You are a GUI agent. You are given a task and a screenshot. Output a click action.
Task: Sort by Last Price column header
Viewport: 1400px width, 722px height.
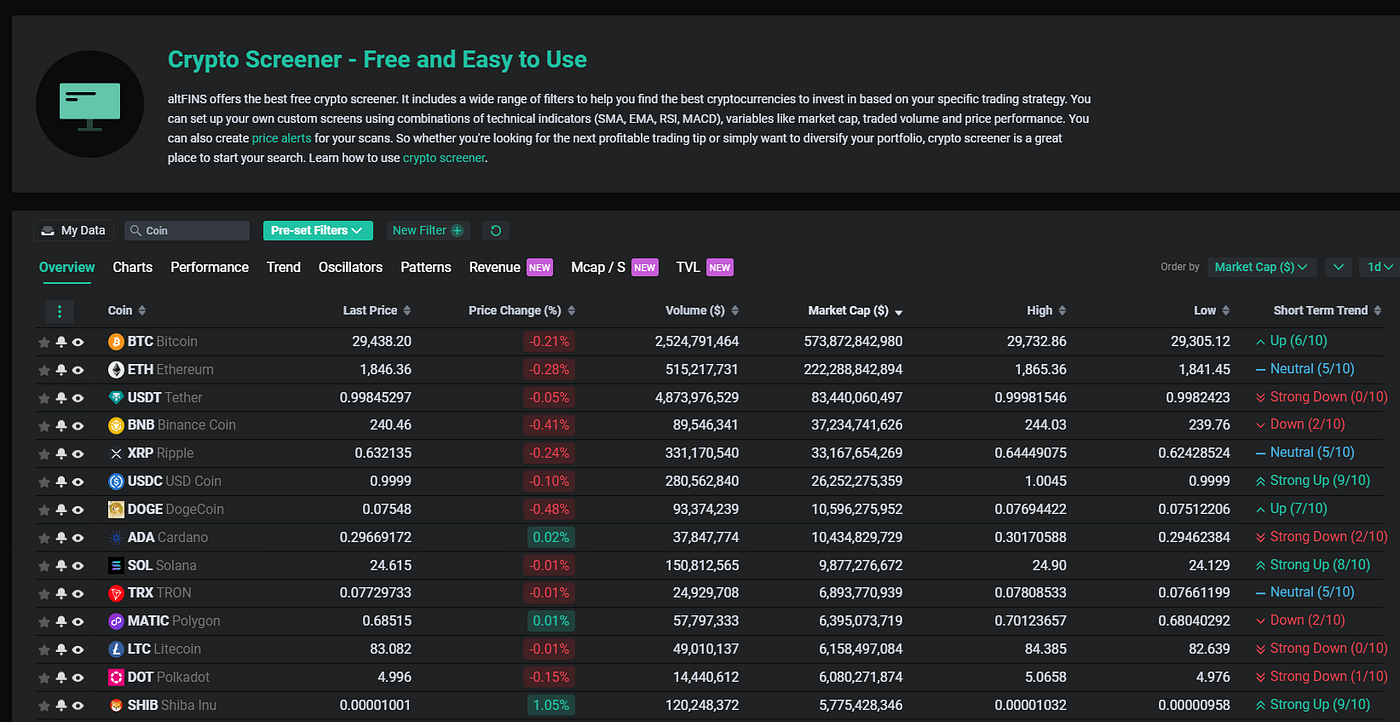tap(377, 311)
